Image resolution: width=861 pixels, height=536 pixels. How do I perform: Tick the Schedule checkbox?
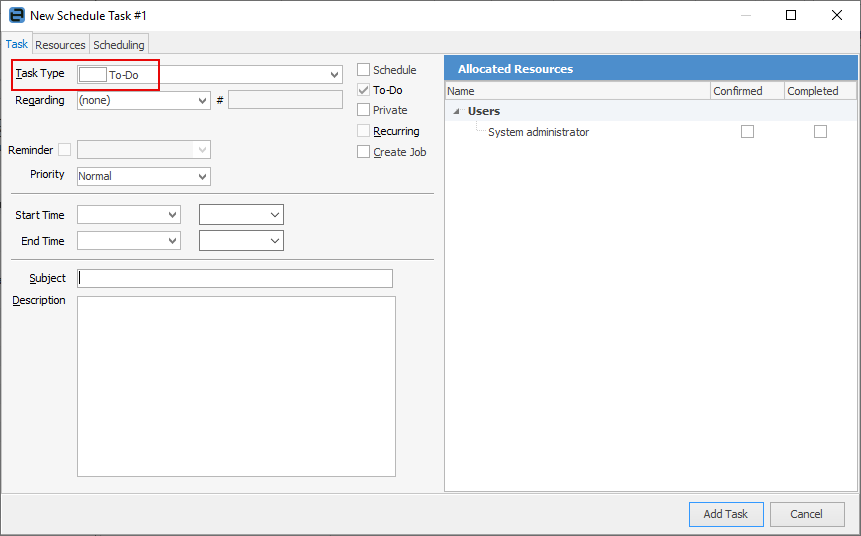click(x=364, y=70)
